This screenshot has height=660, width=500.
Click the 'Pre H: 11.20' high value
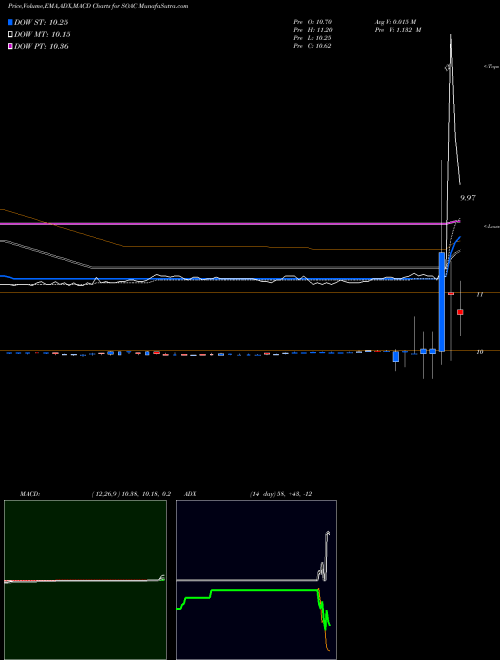click(x=312, y=30)
